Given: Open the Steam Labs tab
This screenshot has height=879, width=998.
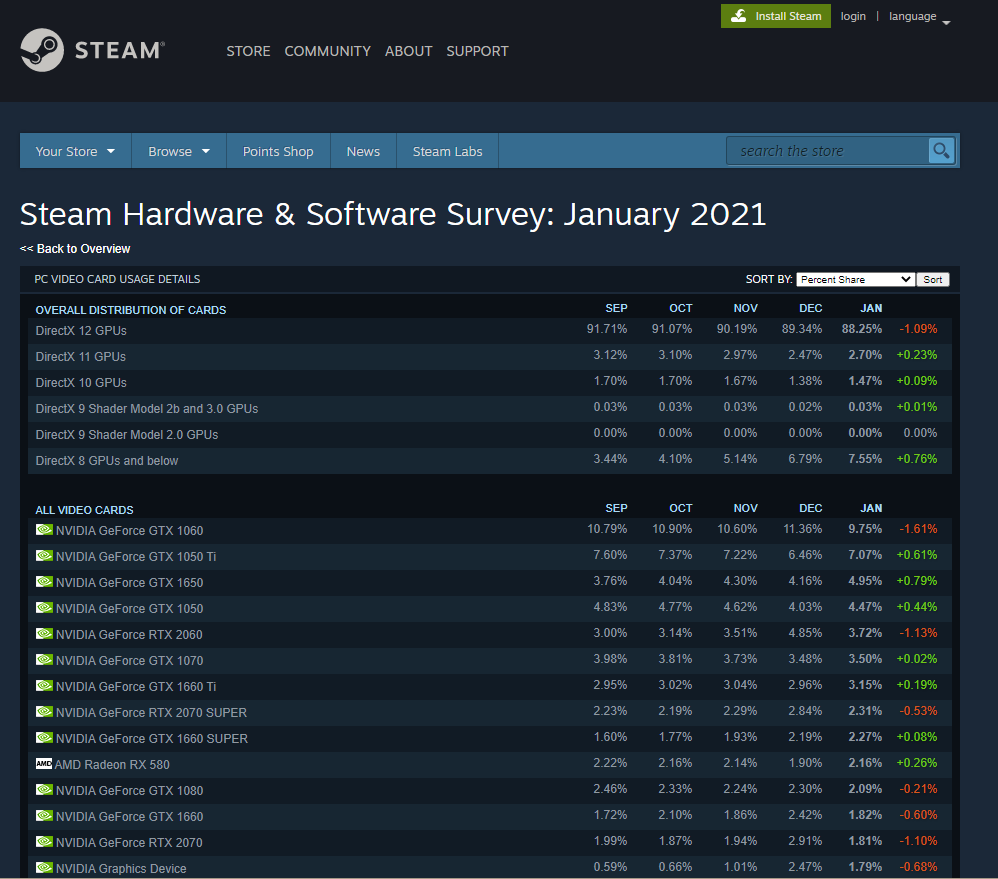Looking at the screenshot, I should [447, 151].
